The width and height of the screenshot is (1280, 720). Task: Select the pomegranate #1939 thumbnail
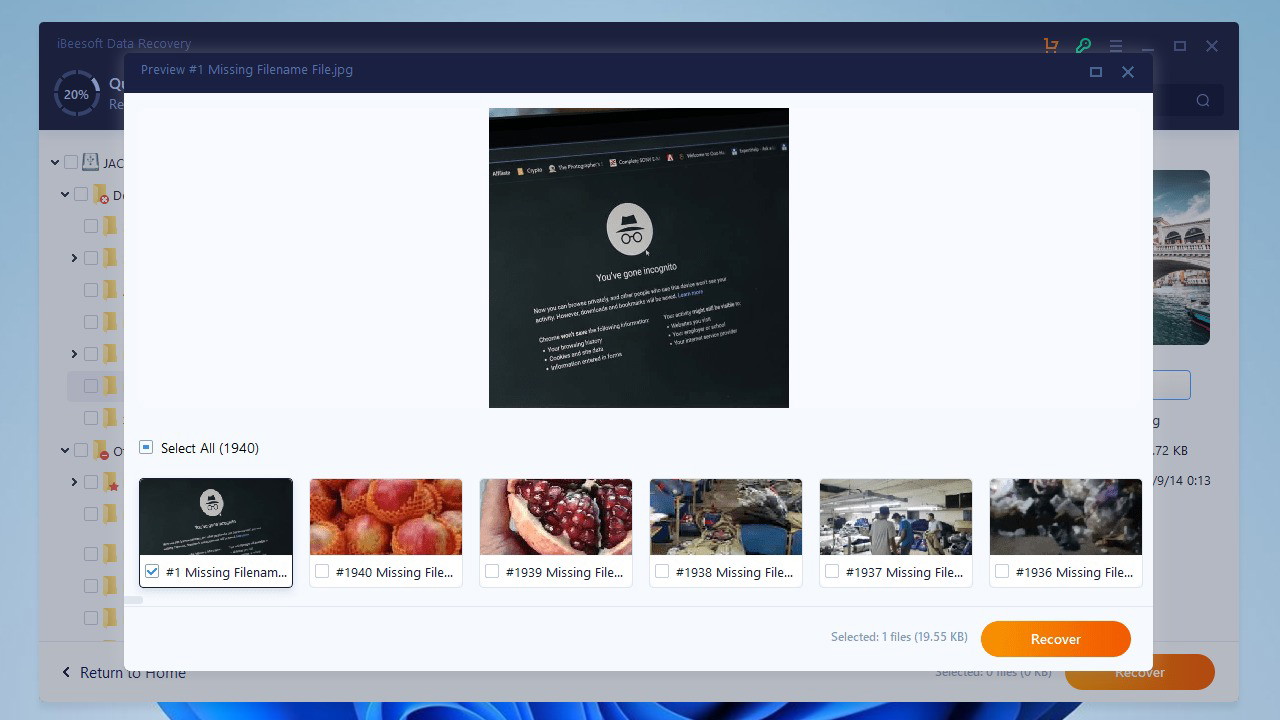click(556, 517)
